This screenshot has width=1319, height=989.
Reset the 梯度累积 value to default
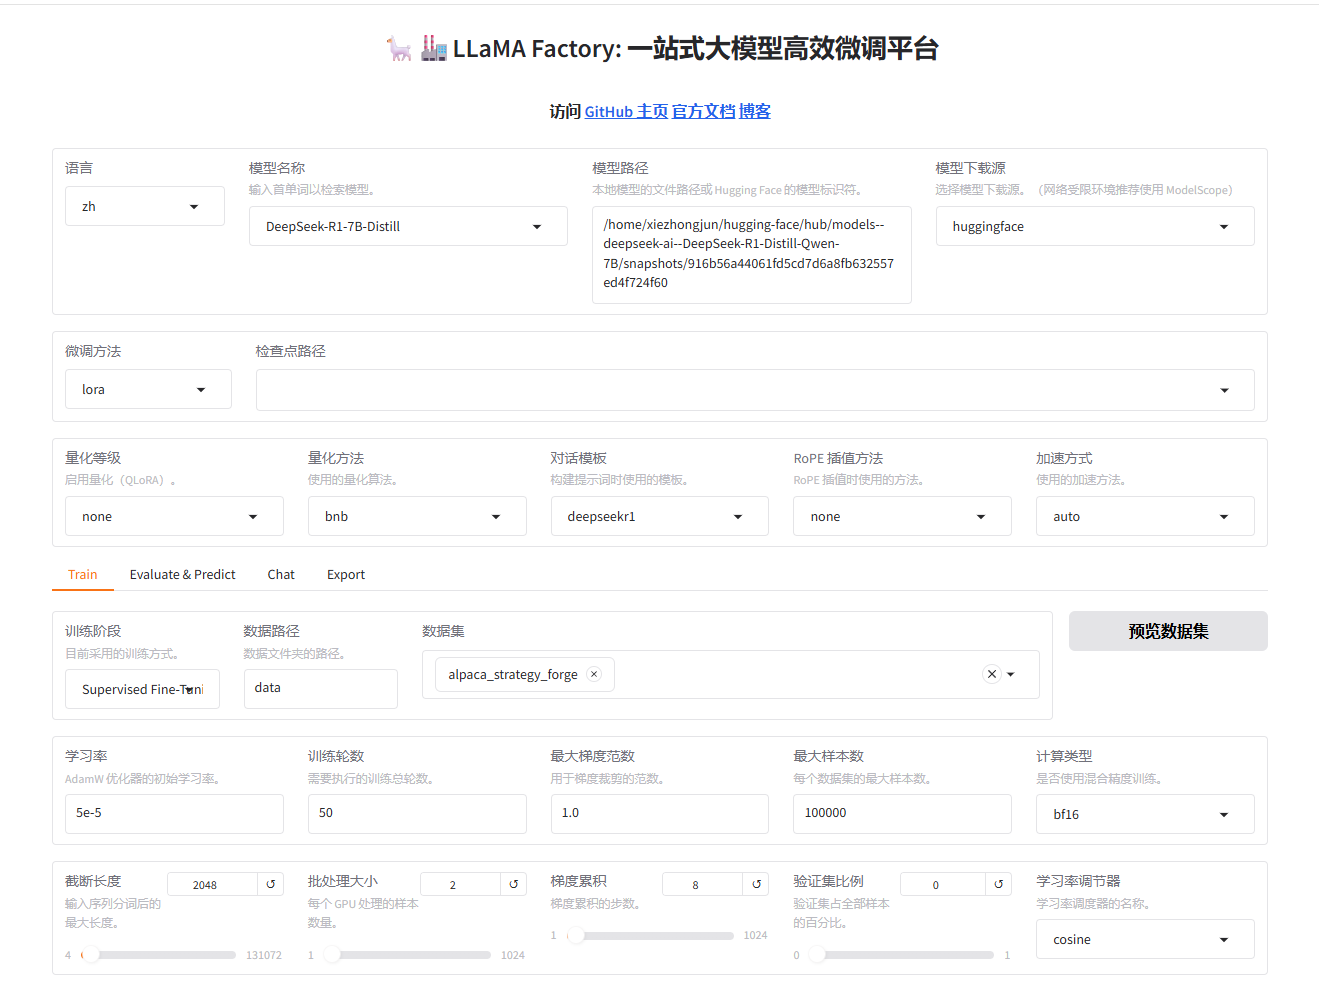tap(756, 884)
